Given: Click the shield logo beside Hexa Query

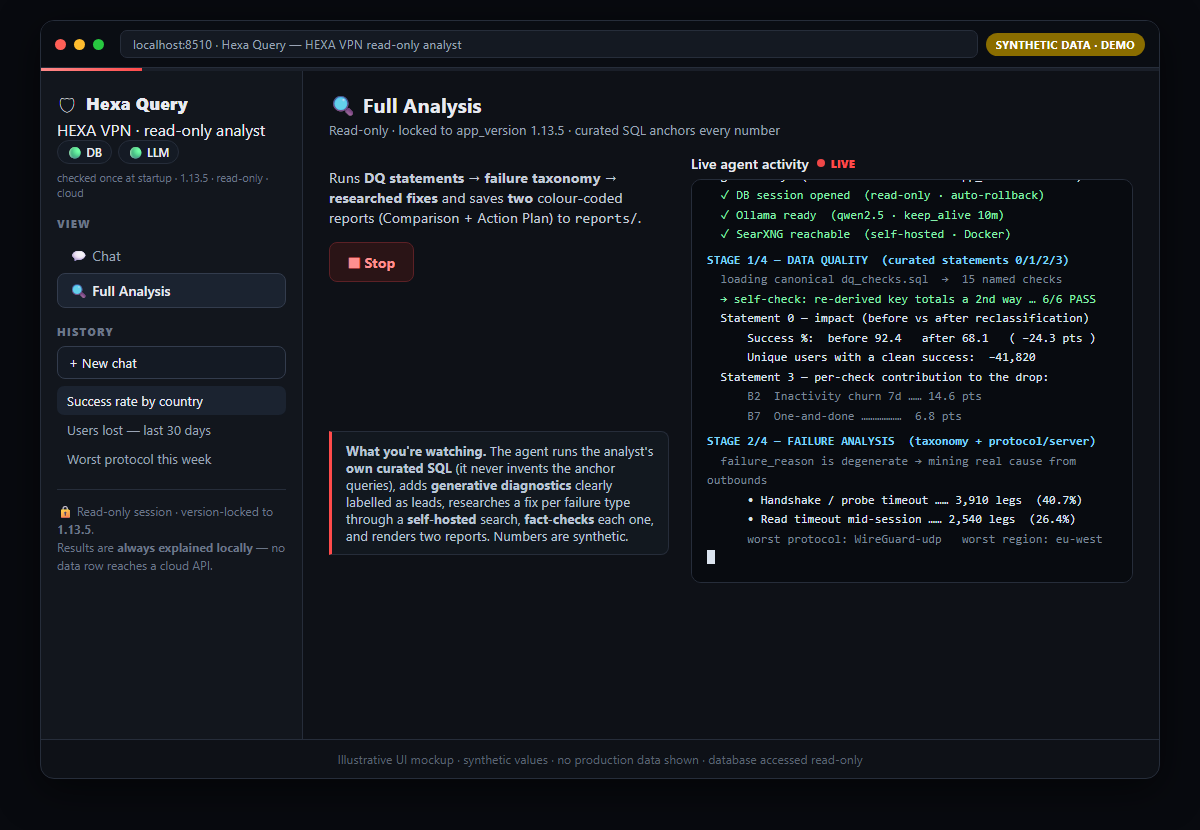Looking at the screenshot, I should [67, 105].
